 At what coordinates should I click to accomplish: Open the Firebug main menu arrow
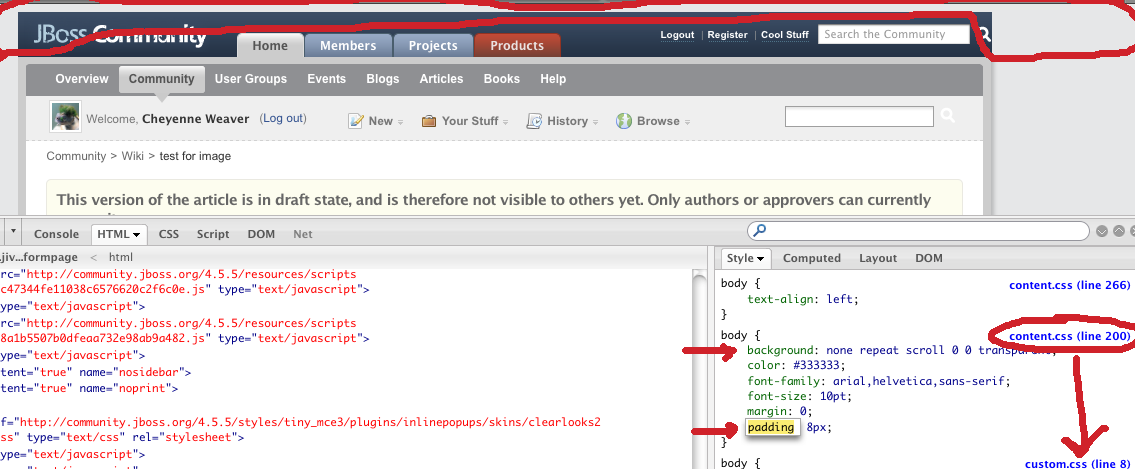tap(13, 233)
